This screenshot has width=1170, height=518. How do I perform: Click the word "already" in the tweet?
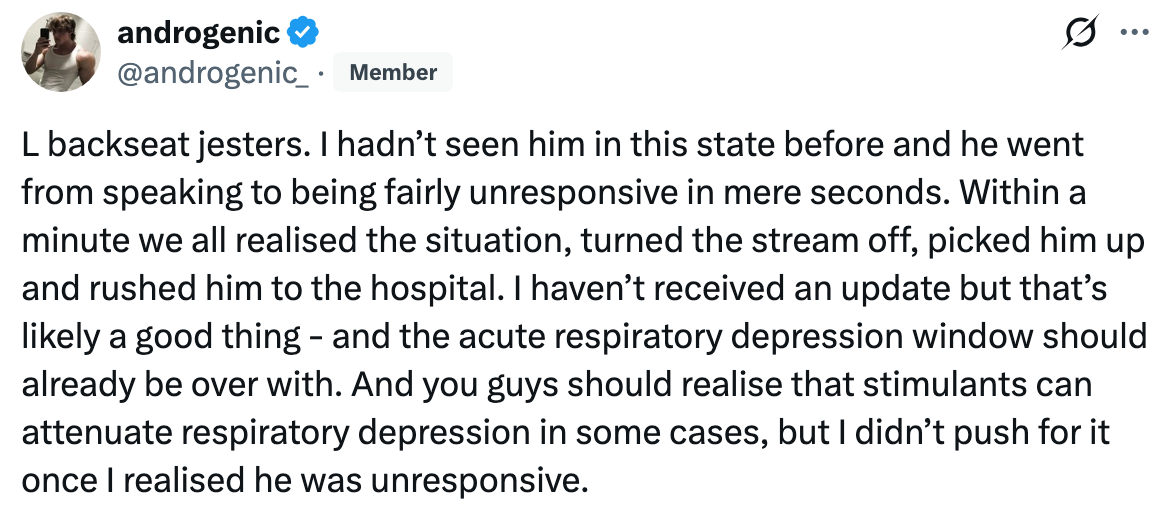coord(76,383)
